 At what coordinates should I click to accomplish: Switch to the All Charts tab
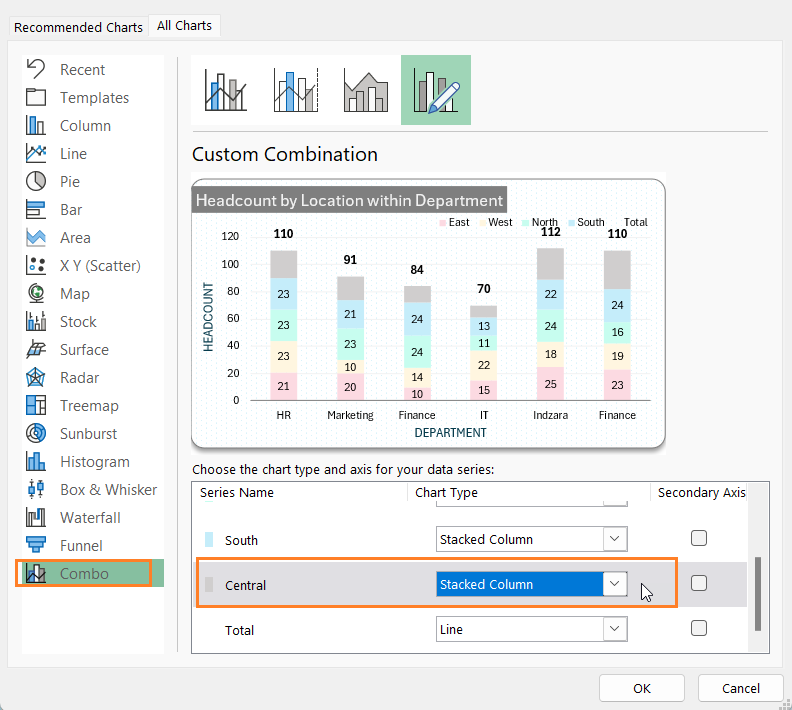tap(184, 25)
